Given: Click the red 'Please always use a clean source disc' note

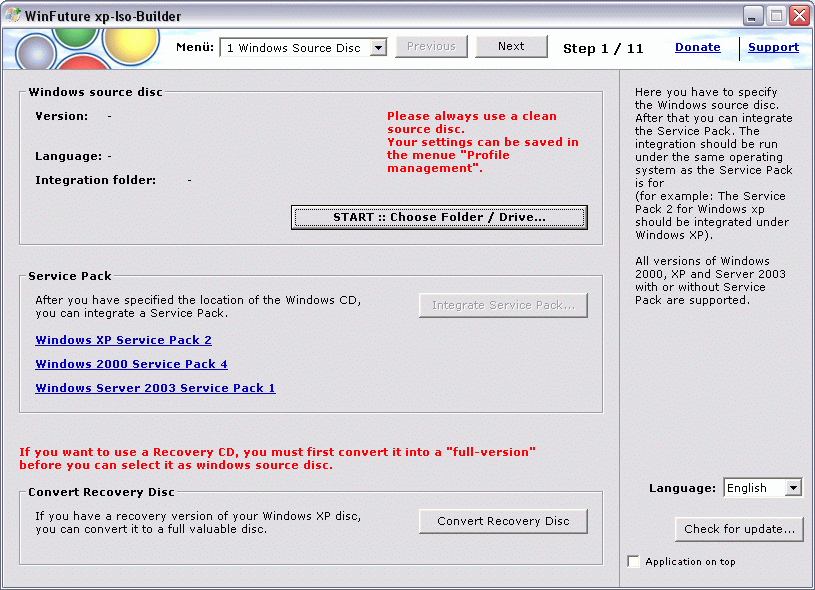Looking at the screenshot, I should tap(482, 142).
